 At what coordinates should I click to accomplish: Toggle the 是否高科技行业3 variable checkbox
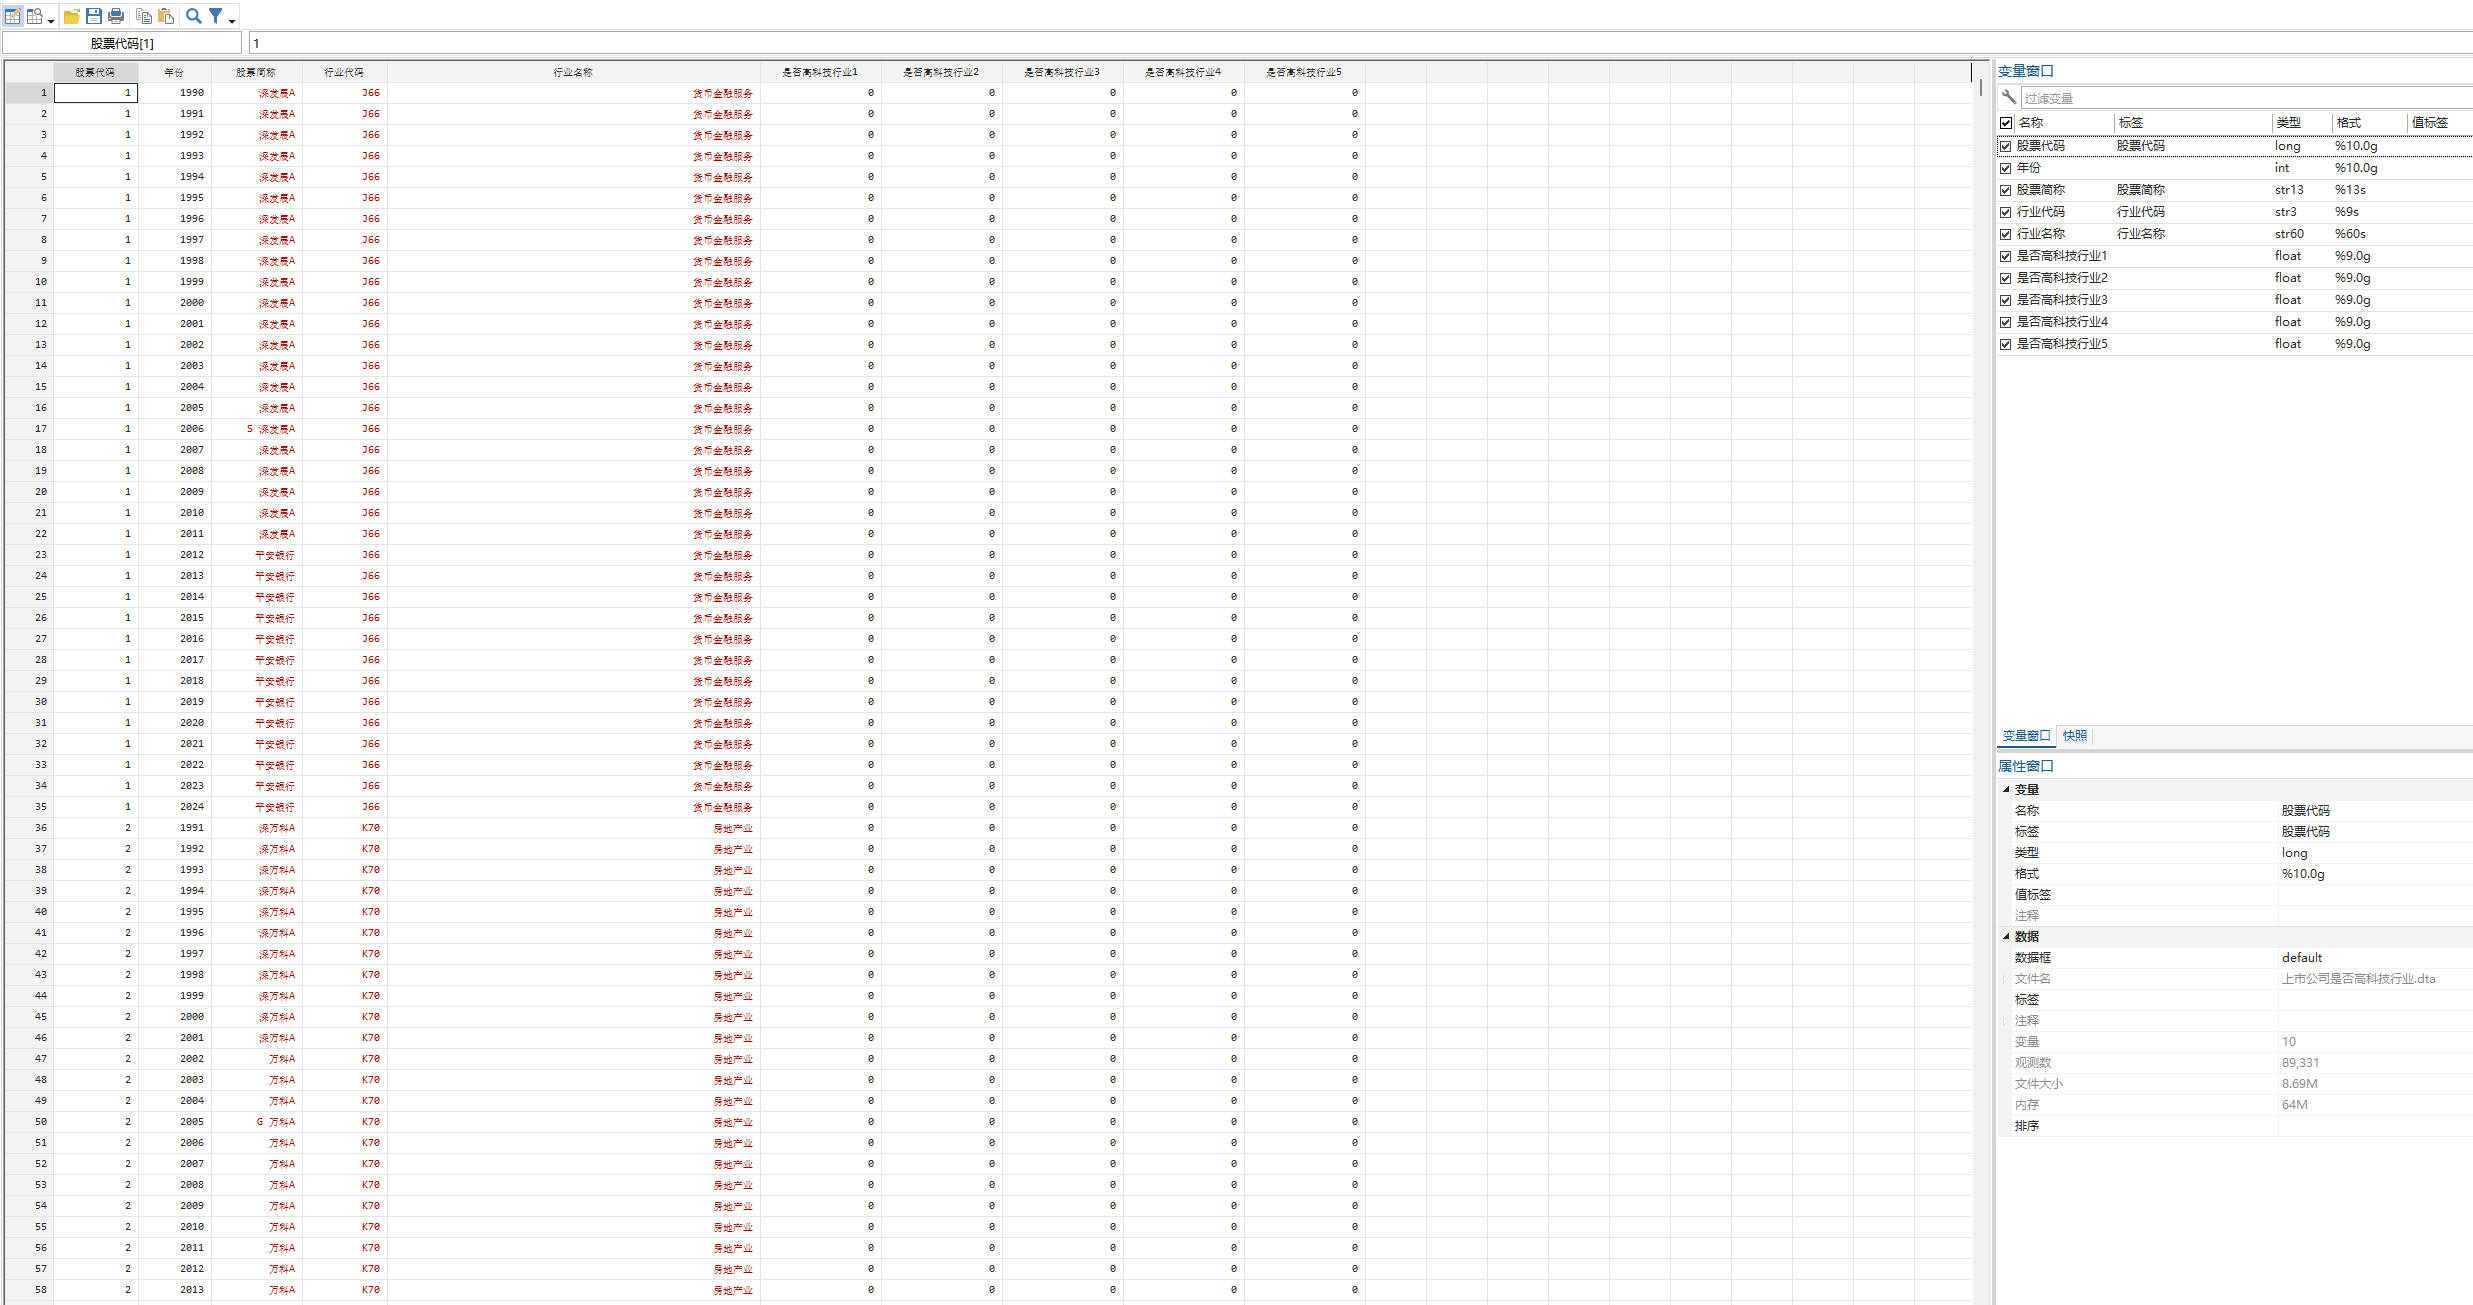(x=2005, y=300)
